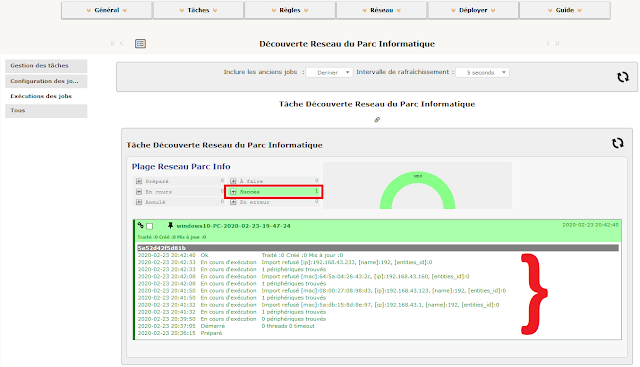Tick the windows10-PC job checkbox
640x367 pixels.
(x=150, y=226)
